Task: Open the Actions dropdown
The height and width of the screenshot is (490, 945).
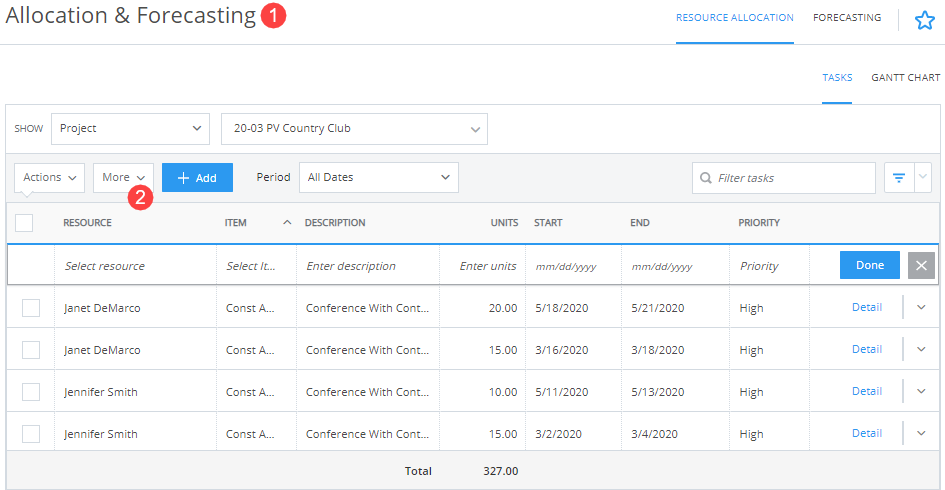Action: (x=49, y=178)
